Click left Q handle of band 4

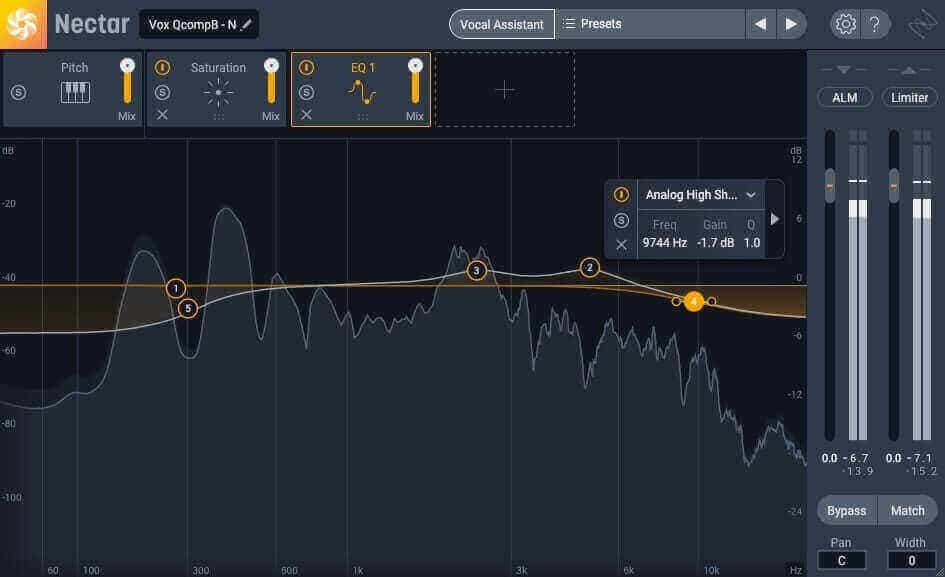coord(676,301)
